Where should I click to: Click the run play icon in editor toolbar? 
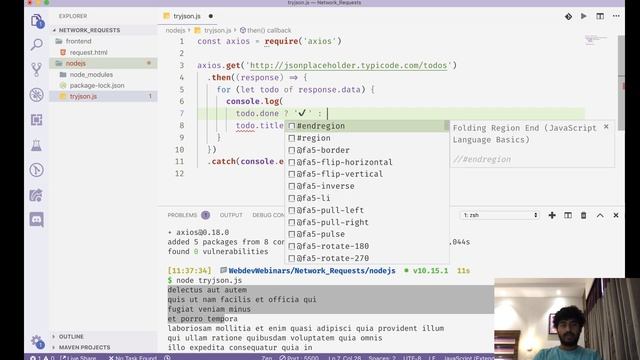tap(584, 16)
